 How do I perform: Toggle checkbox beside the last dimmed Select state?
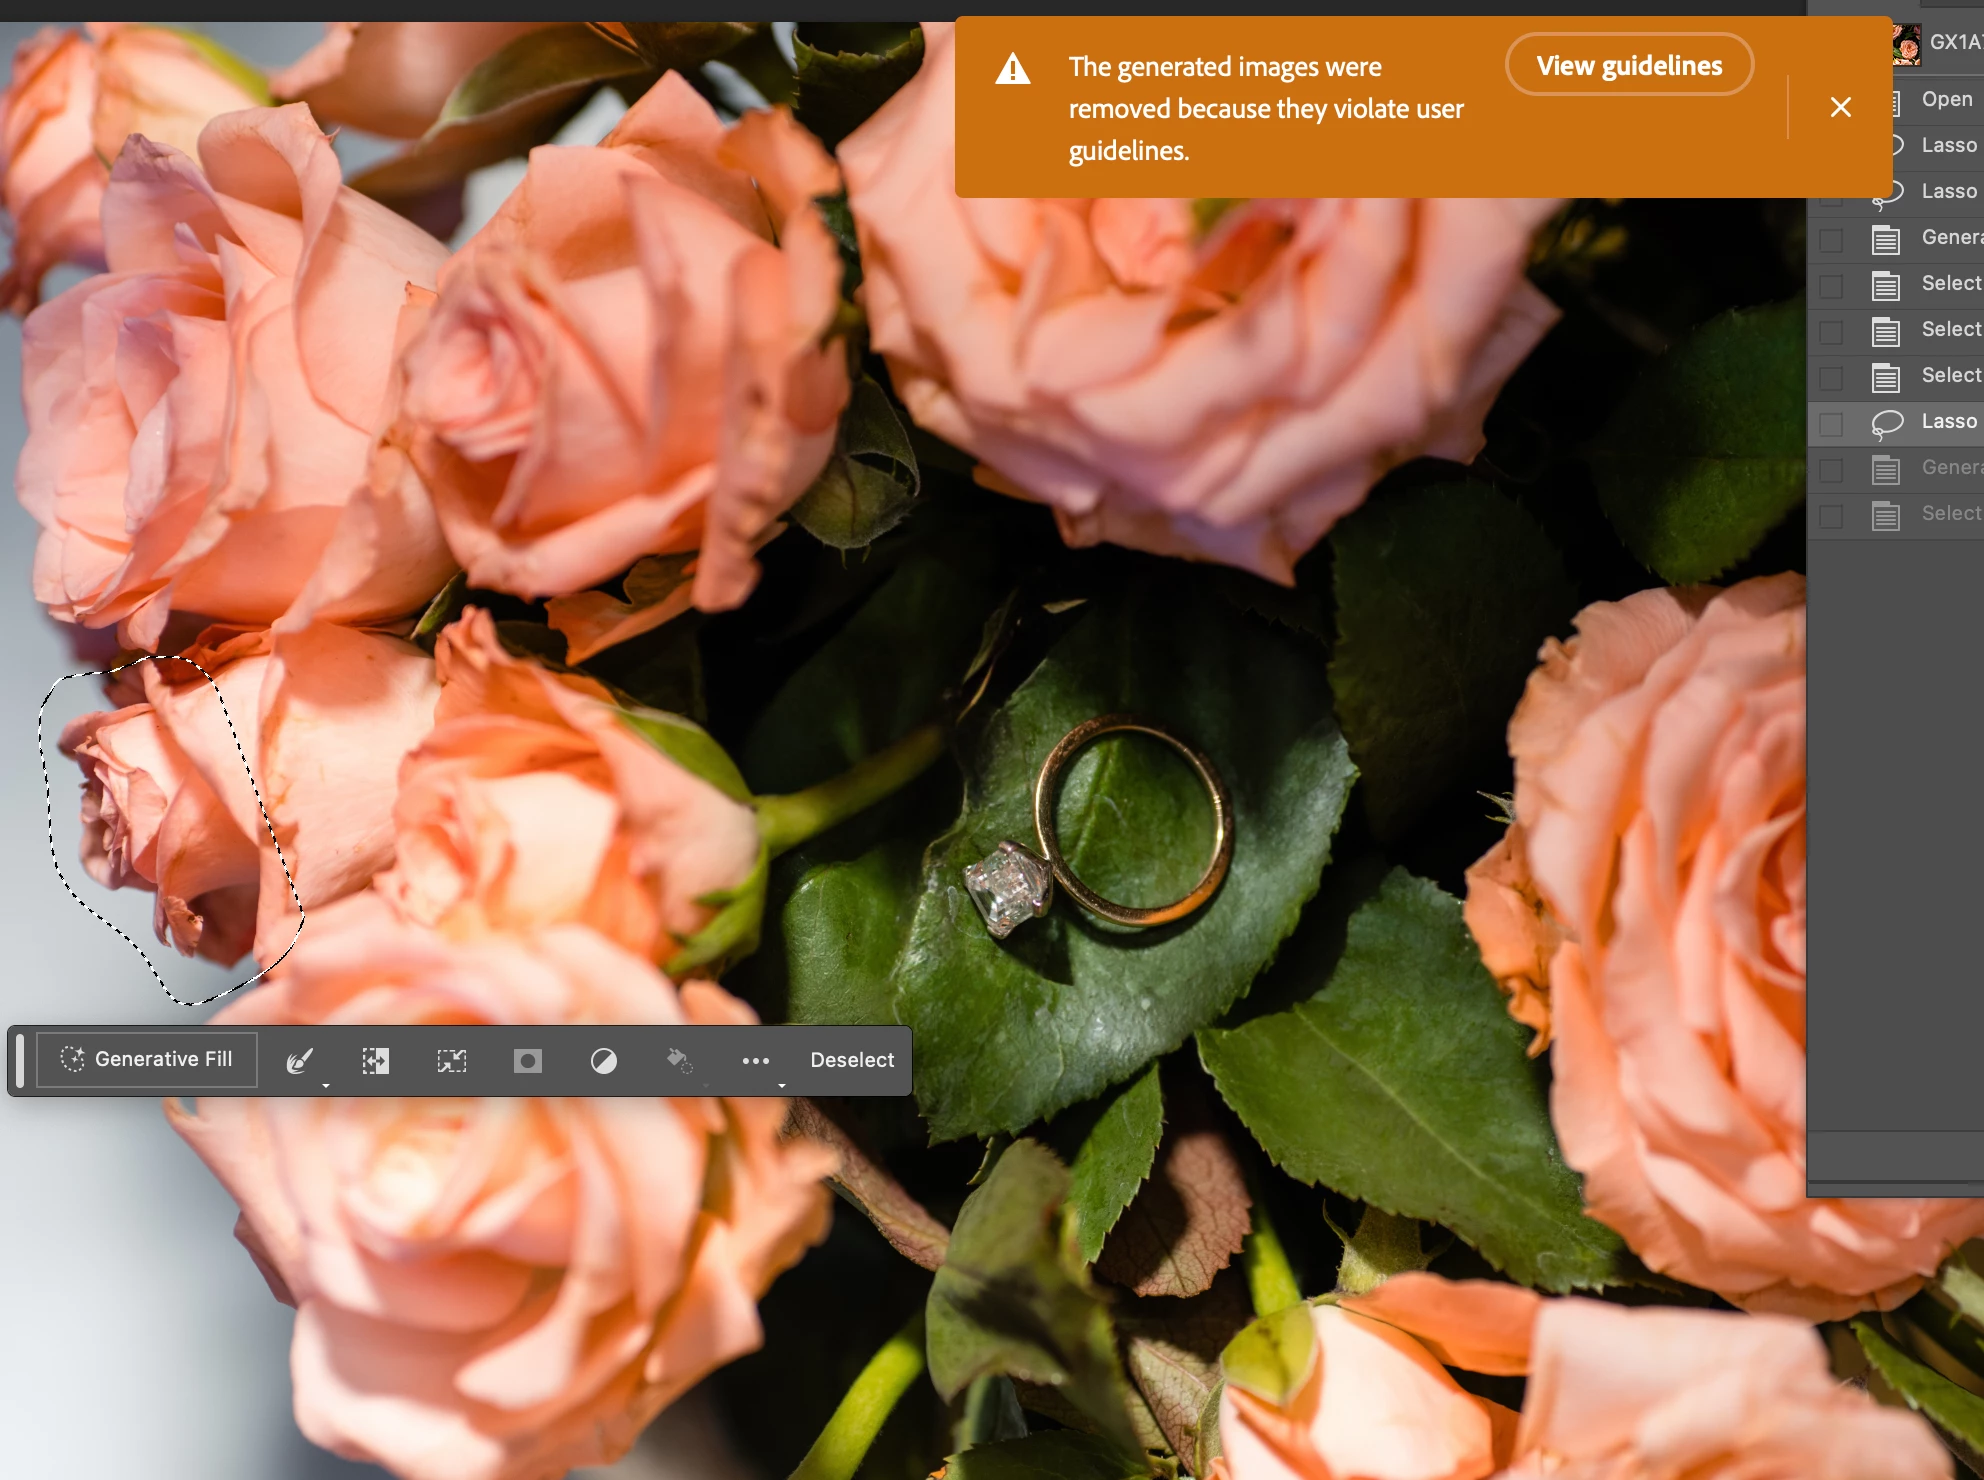[1831, 515]
